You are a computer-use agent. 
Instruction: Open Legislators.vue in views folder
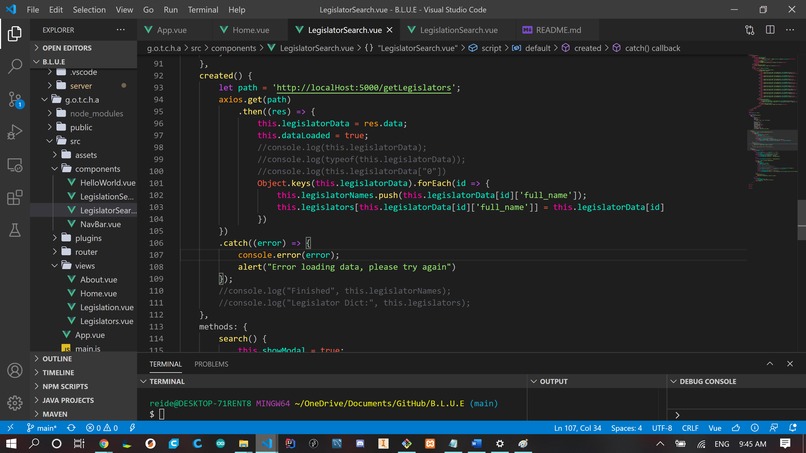coord(84,321)
